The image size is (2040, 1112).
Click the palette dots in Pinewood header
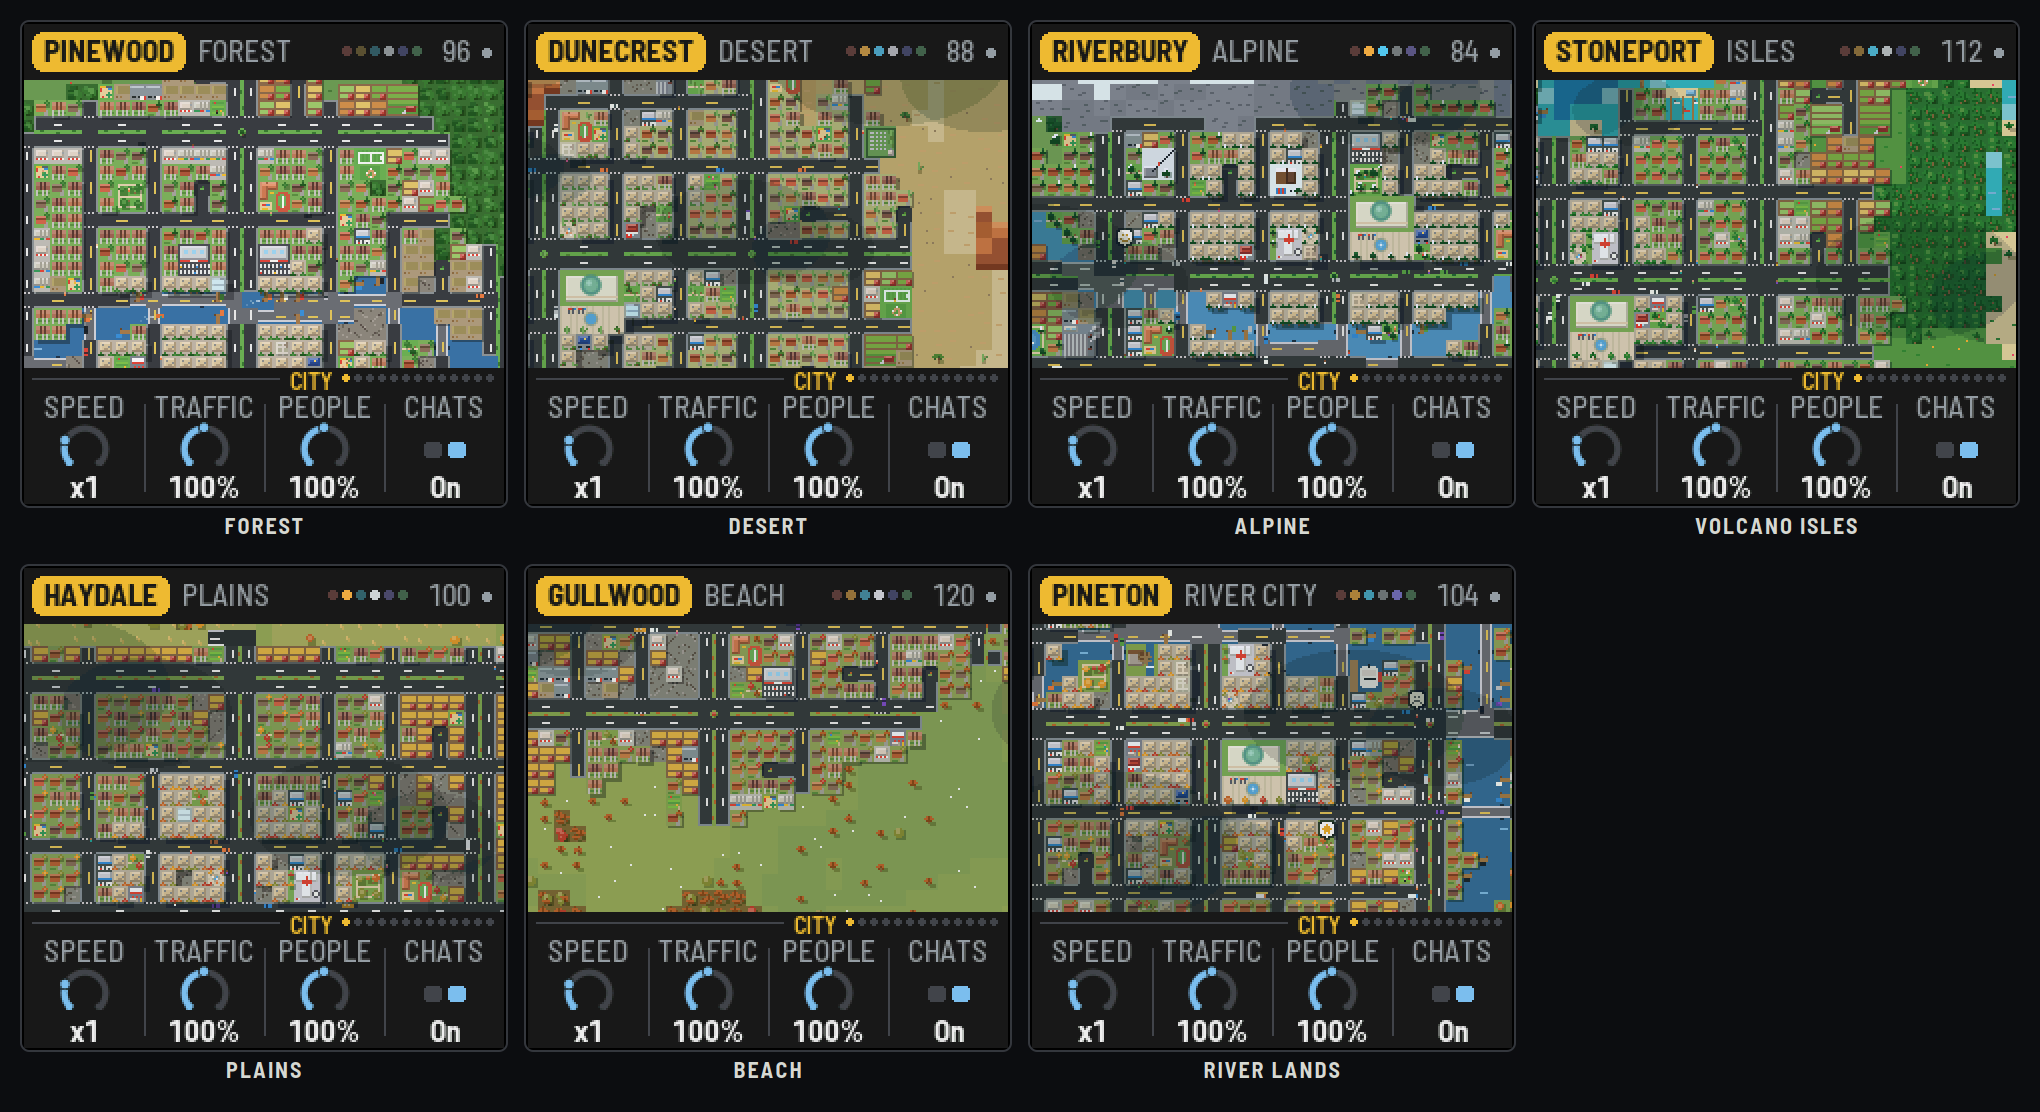coord(382,52)
